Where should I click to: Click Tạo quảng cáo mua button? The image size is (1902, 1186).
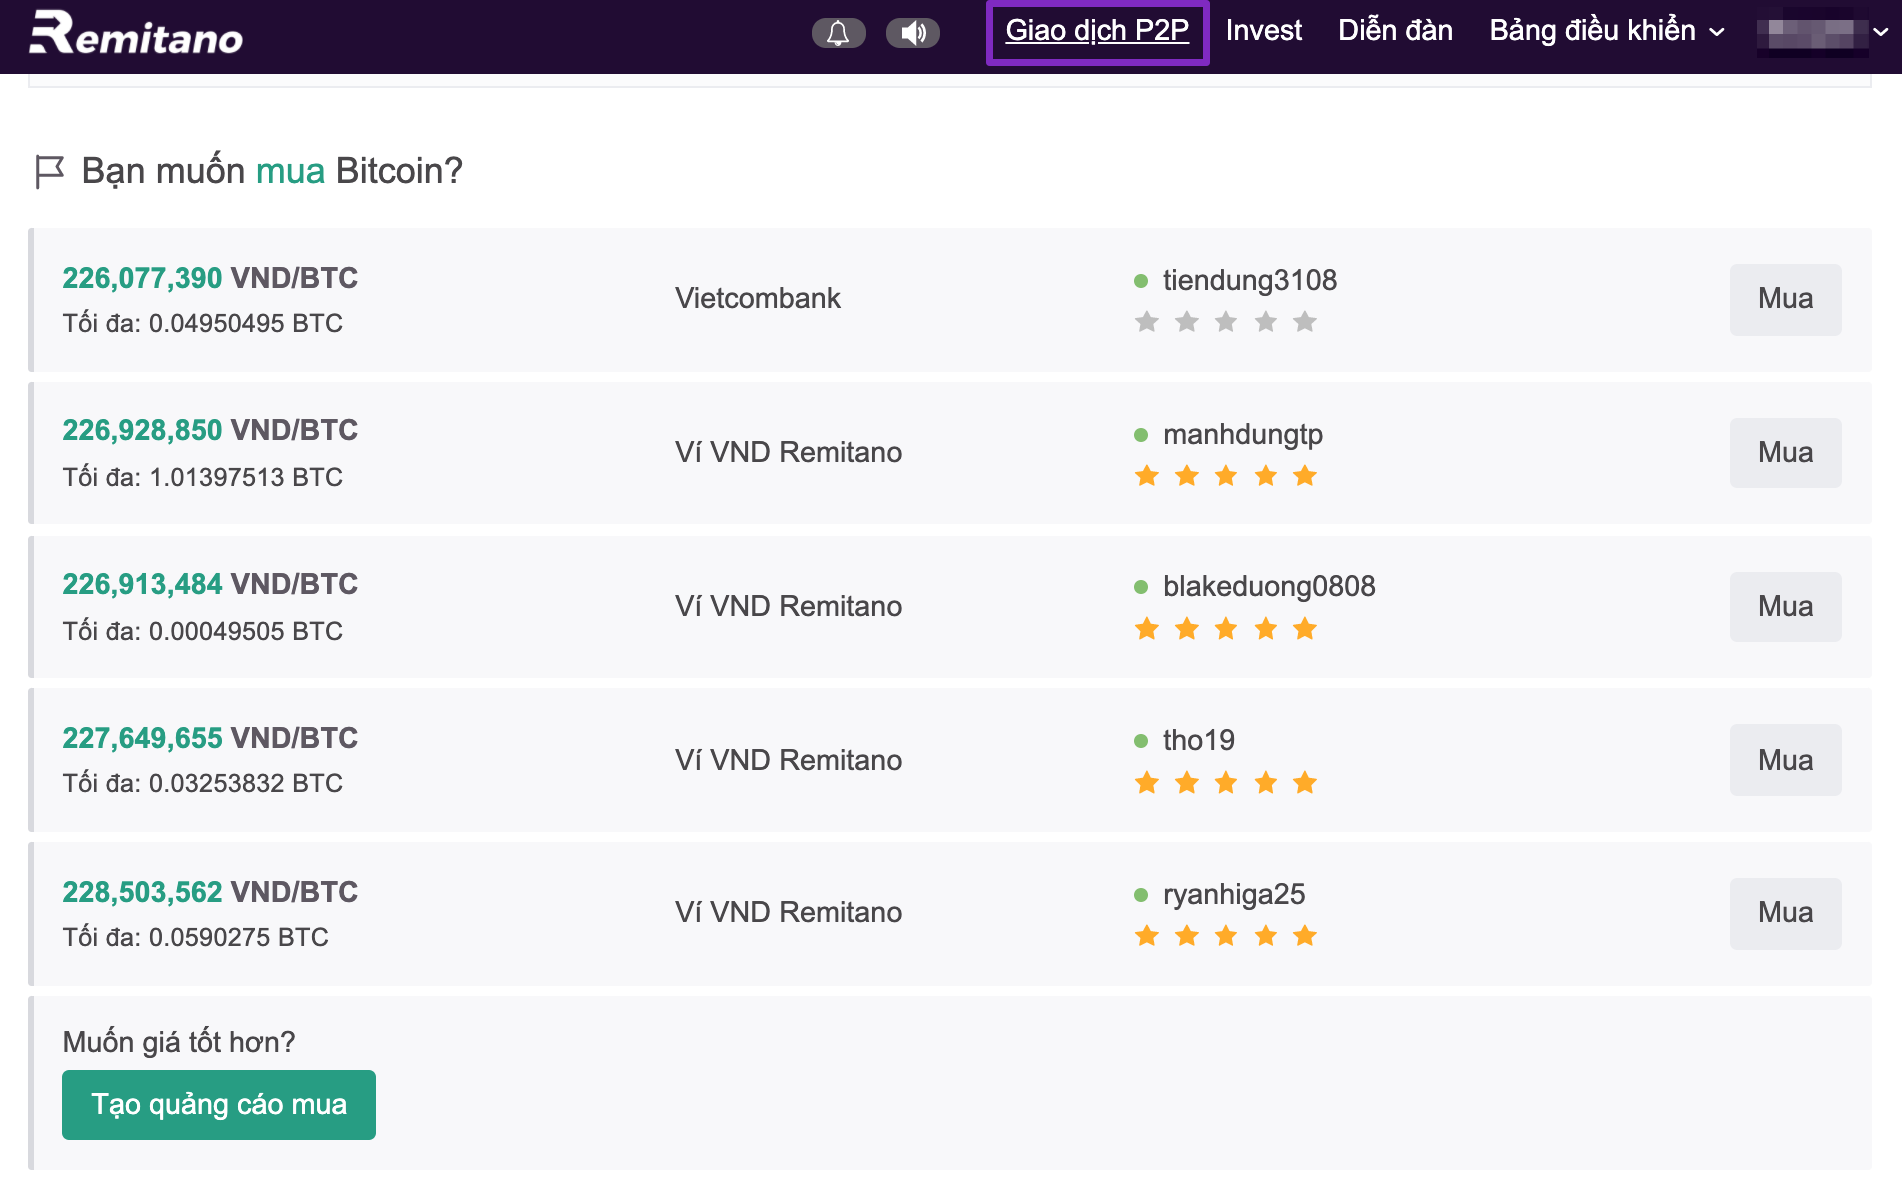pyautogui.click(x=219, y=1105)
